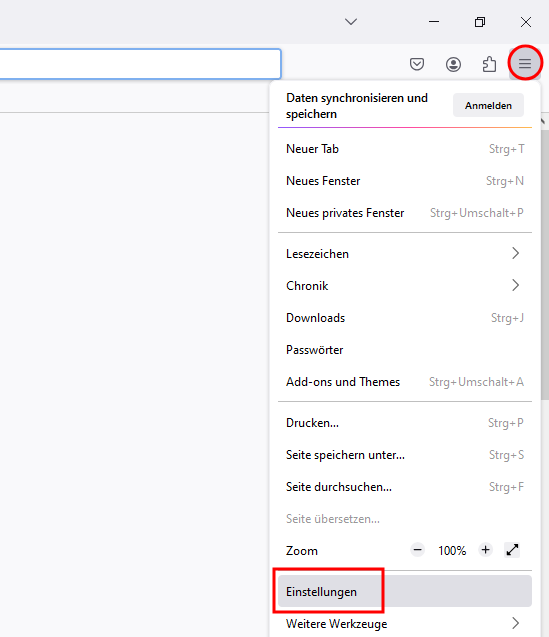This screenshot has width=549, height=637.
Task: Toggle fullscreen with the arrows icon
Action: point(512,550)
